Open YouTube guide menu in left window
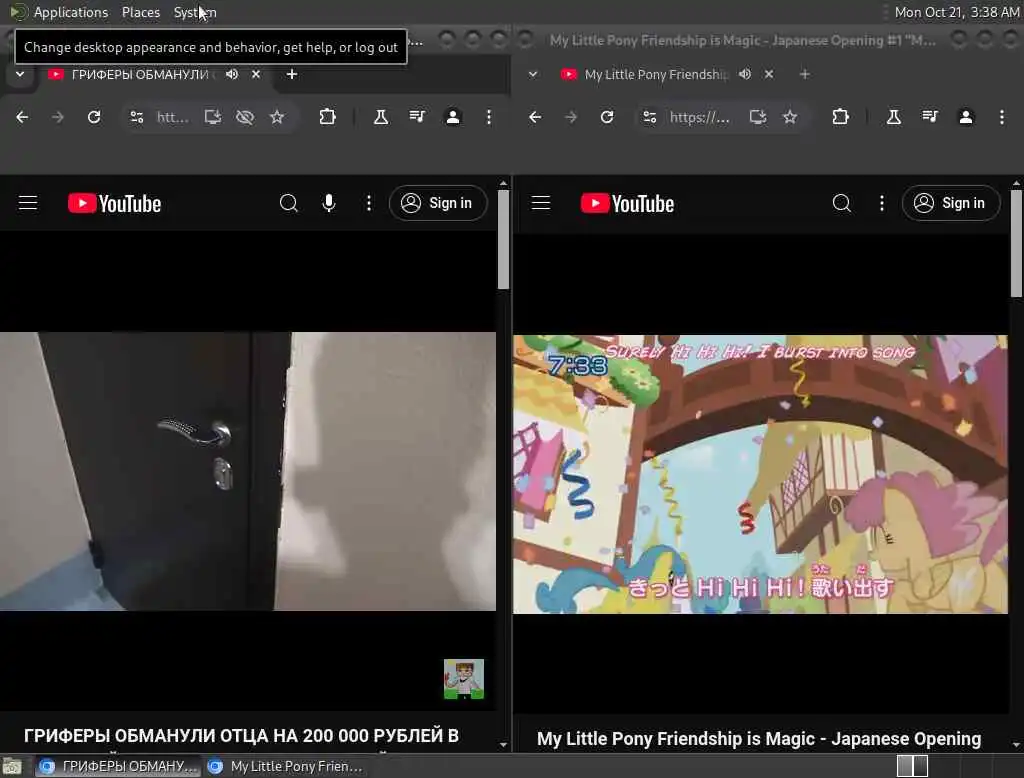This screenshot has height=778, width=1024. 28,203
